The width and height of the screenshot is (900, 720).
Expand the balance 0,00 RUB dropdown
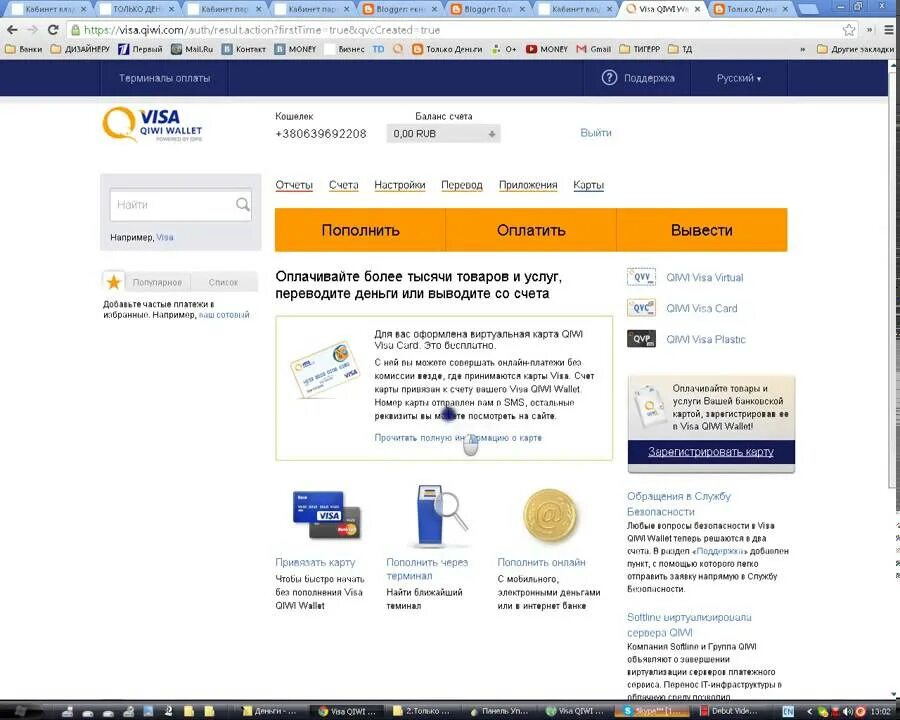(x=443, y=134)
